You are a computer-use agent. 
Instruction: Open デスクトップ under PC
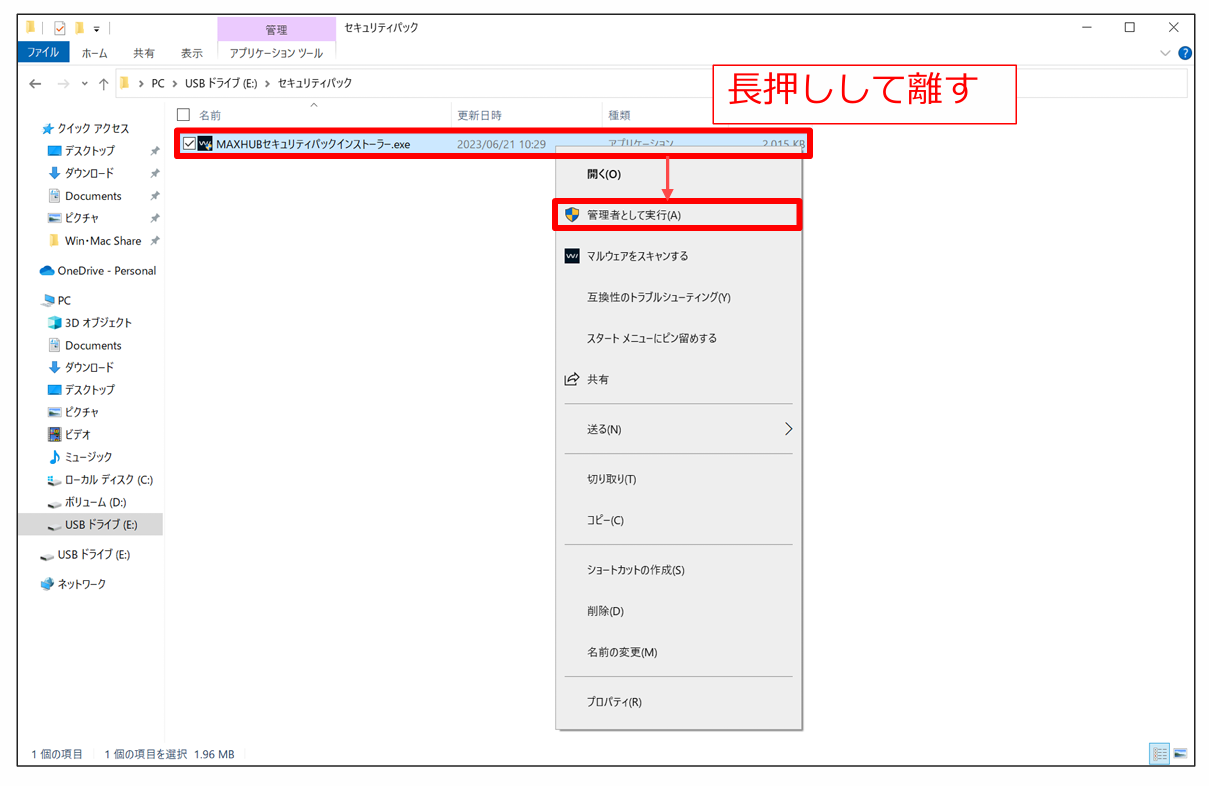tap(90, 390)
